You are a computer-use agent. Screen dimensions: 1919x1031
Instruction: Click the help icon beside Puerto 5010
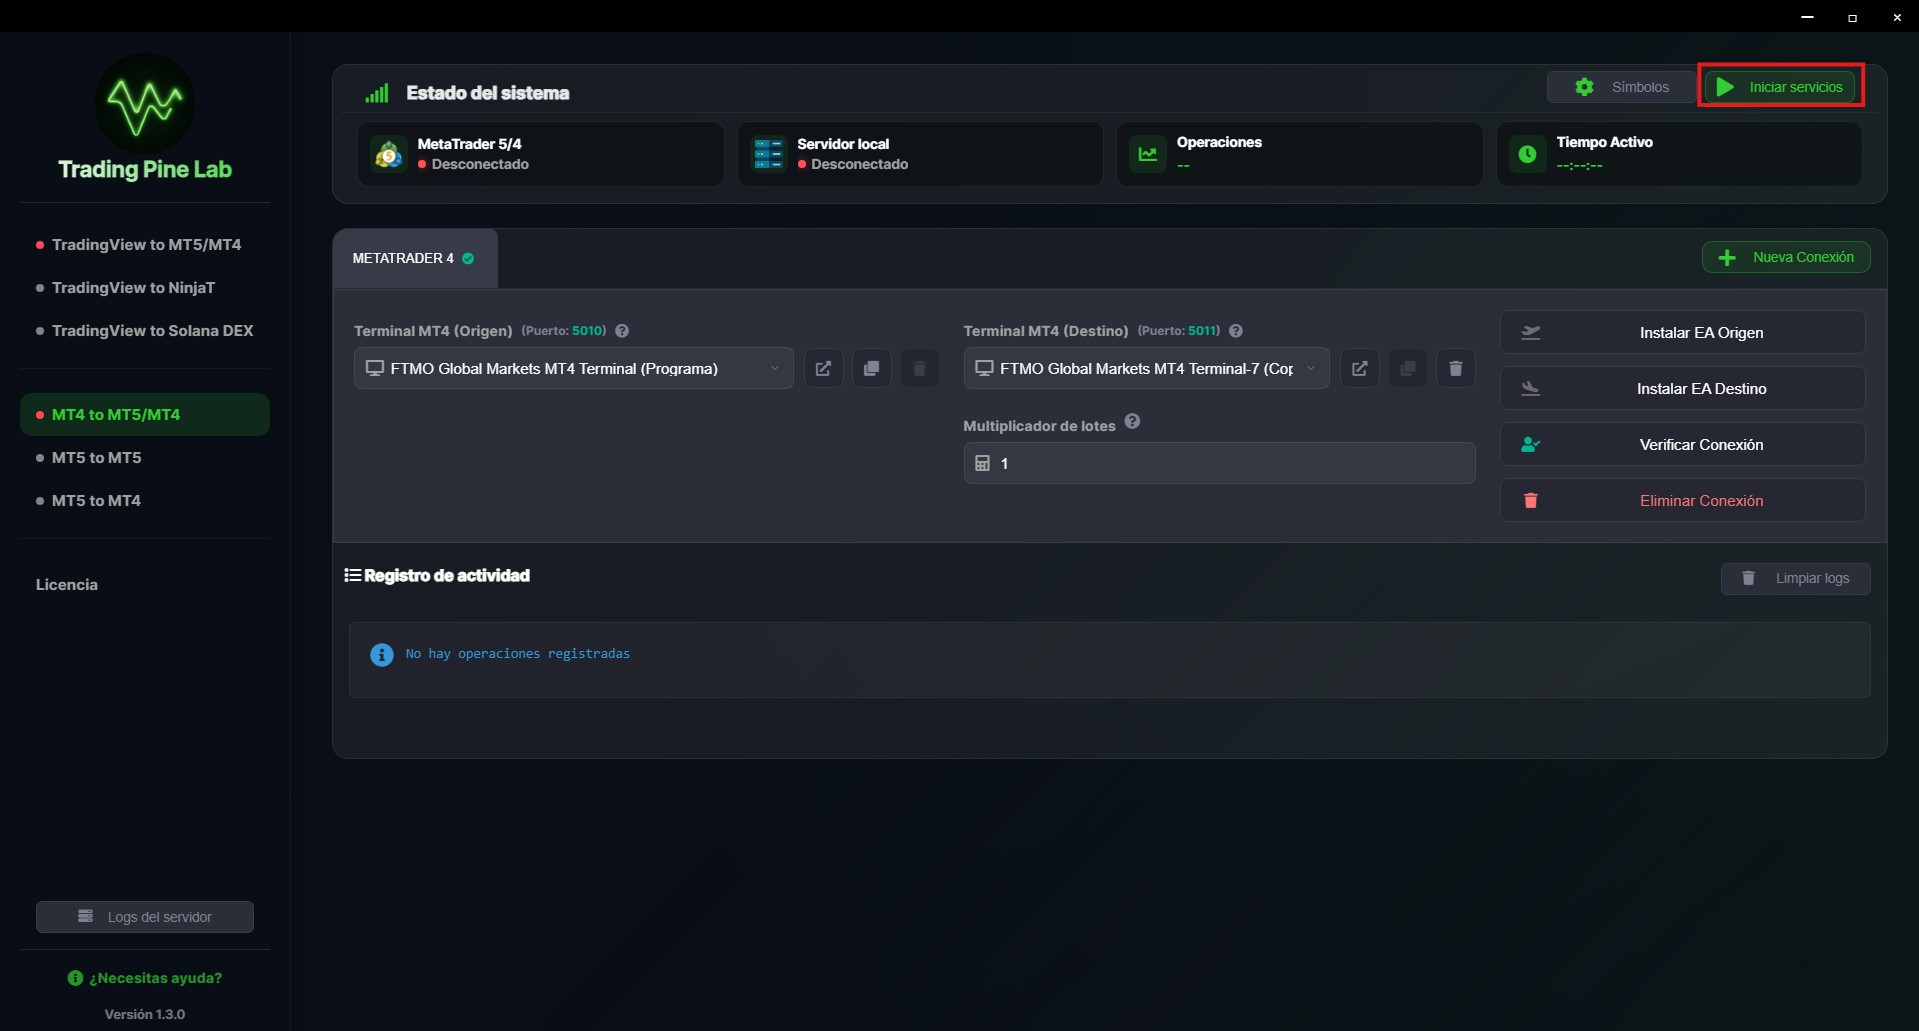[x=621, y=330]
